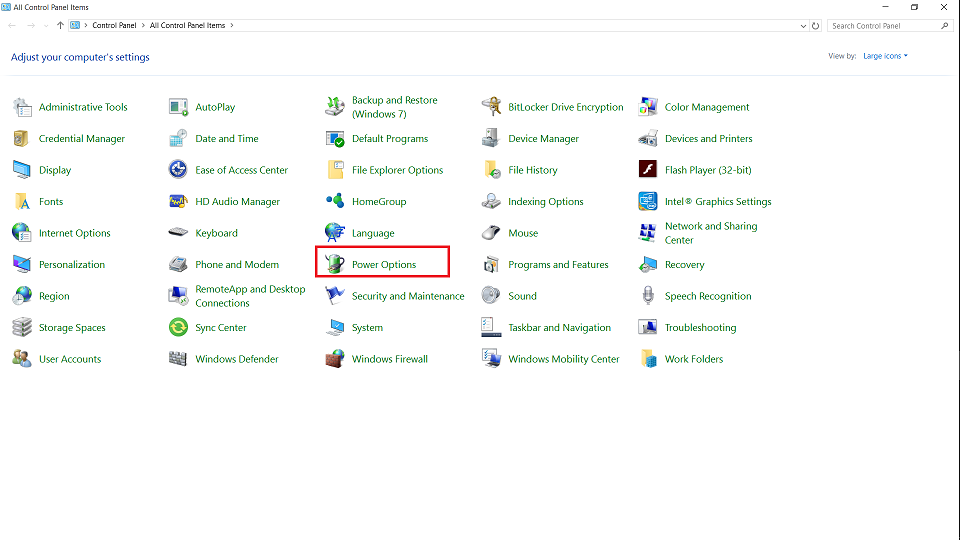Click the System link
Viewport: 960px width, 540px height.
coord(367,328)
